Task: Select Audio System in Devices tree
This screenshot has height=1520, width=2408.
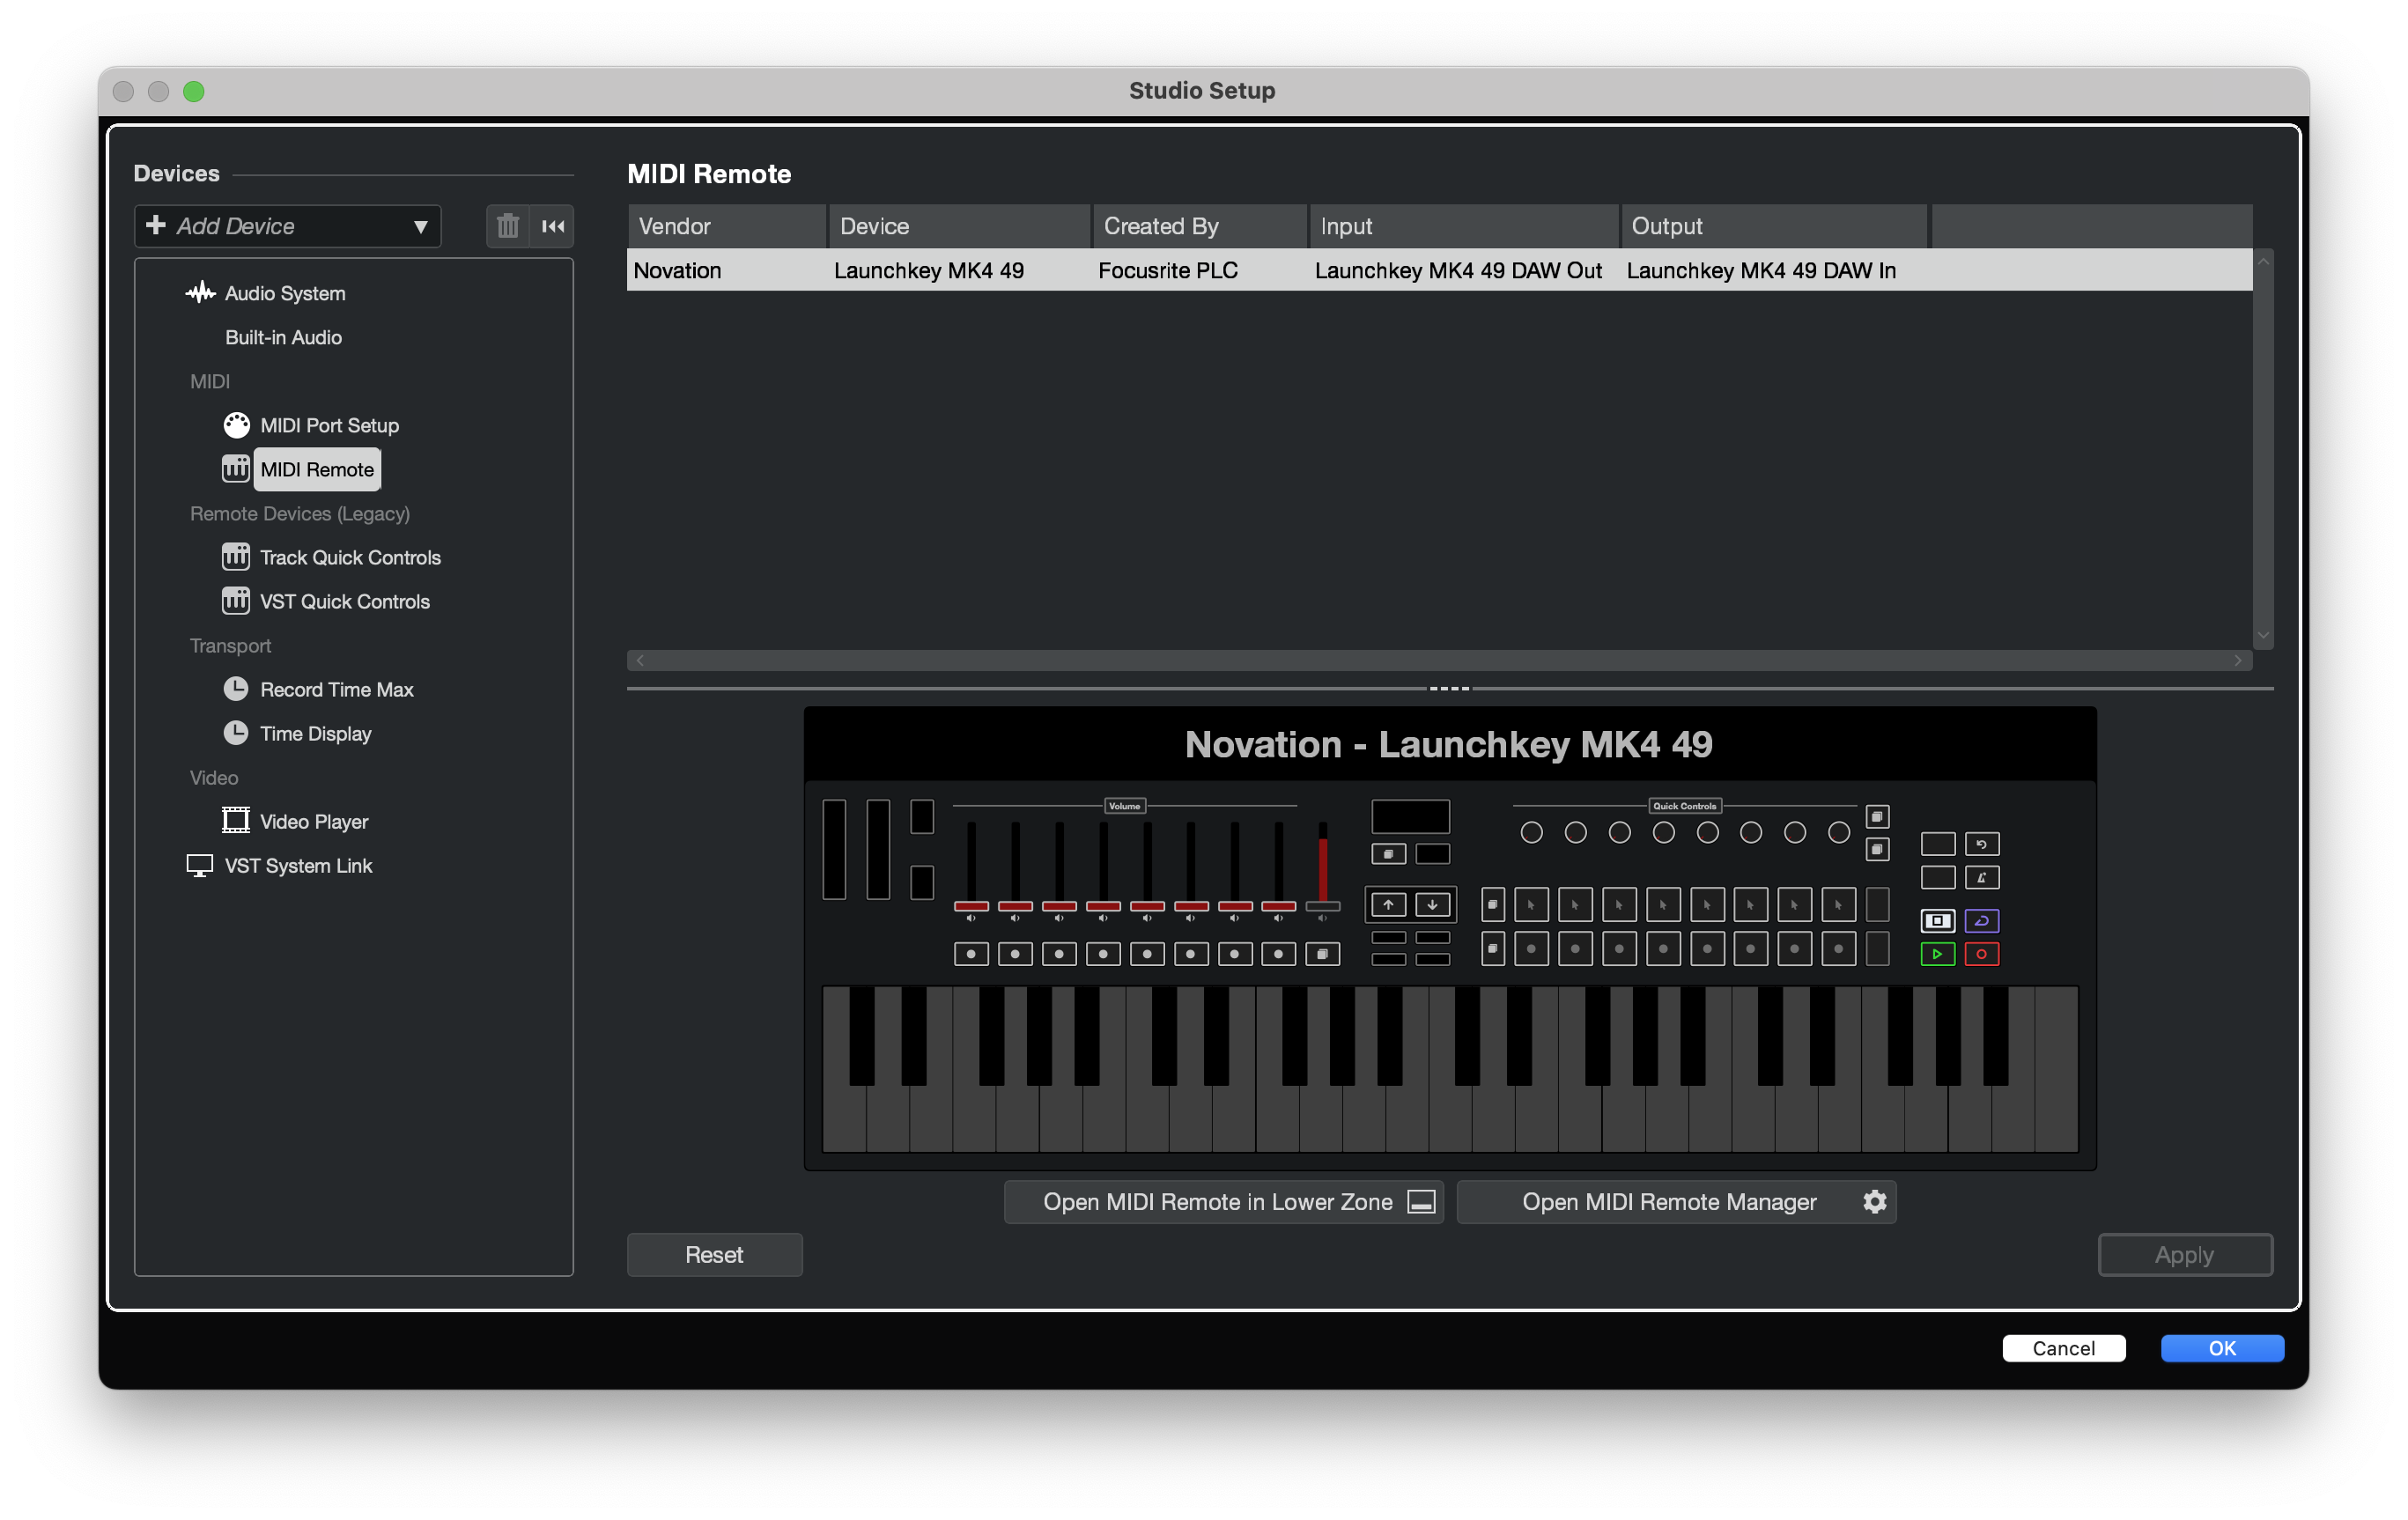Action: tap(285, 293)
